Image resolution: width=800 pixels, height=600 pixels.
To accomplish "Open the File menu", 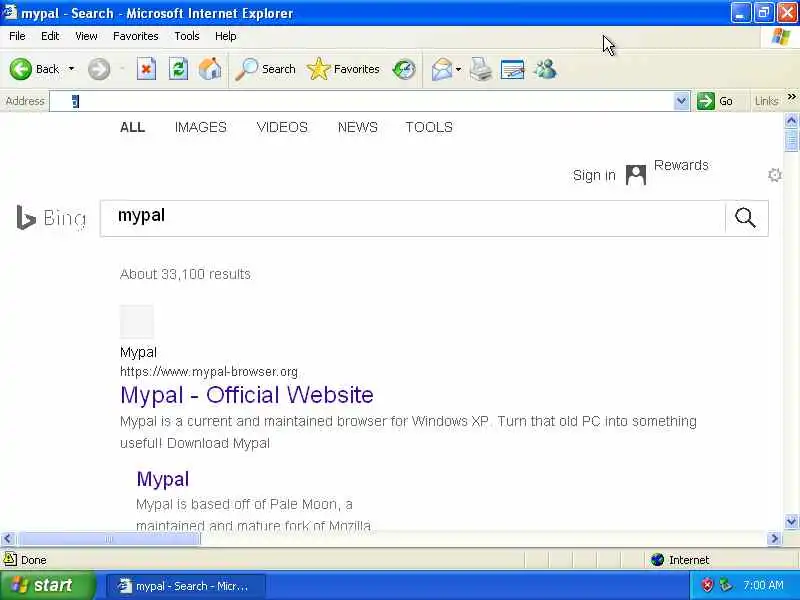I will point(17,36).
